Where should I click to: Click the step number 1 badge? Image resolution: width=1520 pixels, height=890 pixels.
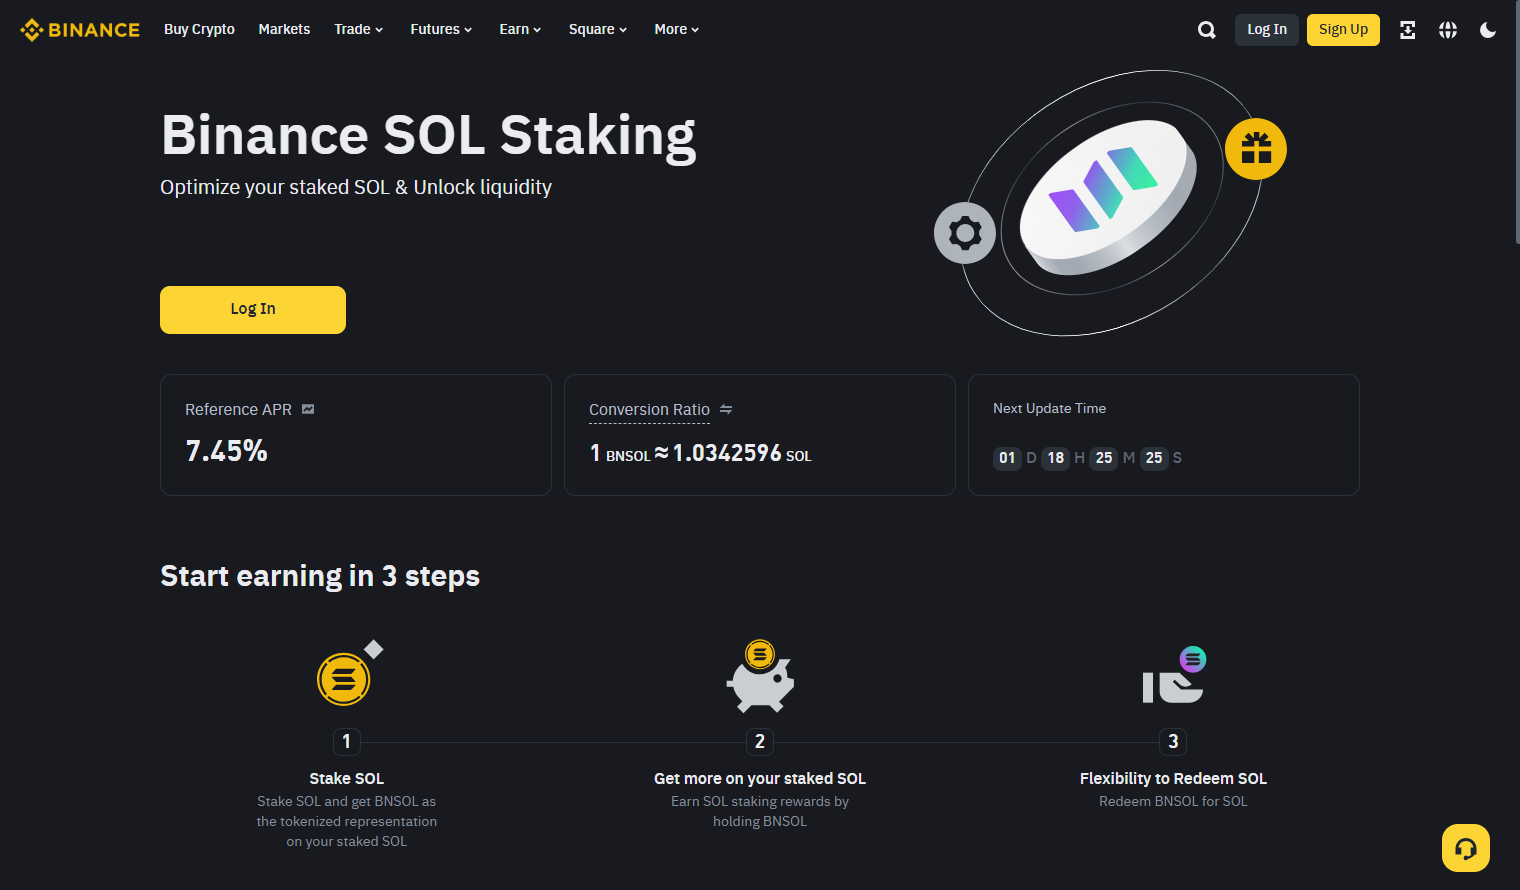point(347,741)
